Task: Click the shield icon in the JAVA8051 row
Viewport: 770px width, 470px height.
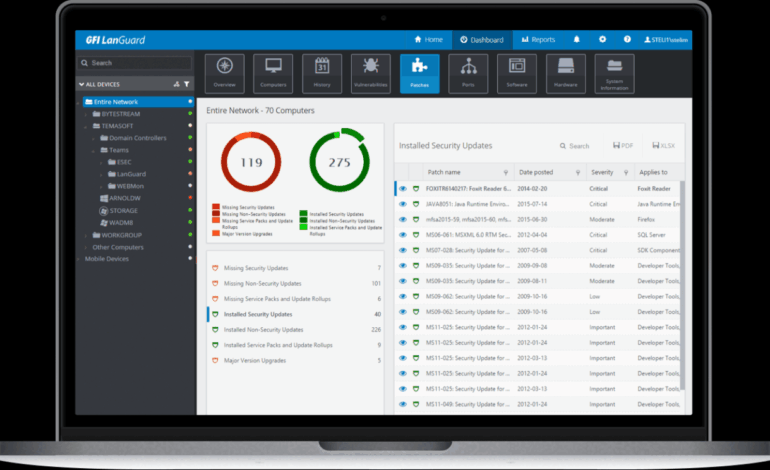Action: 416,204
